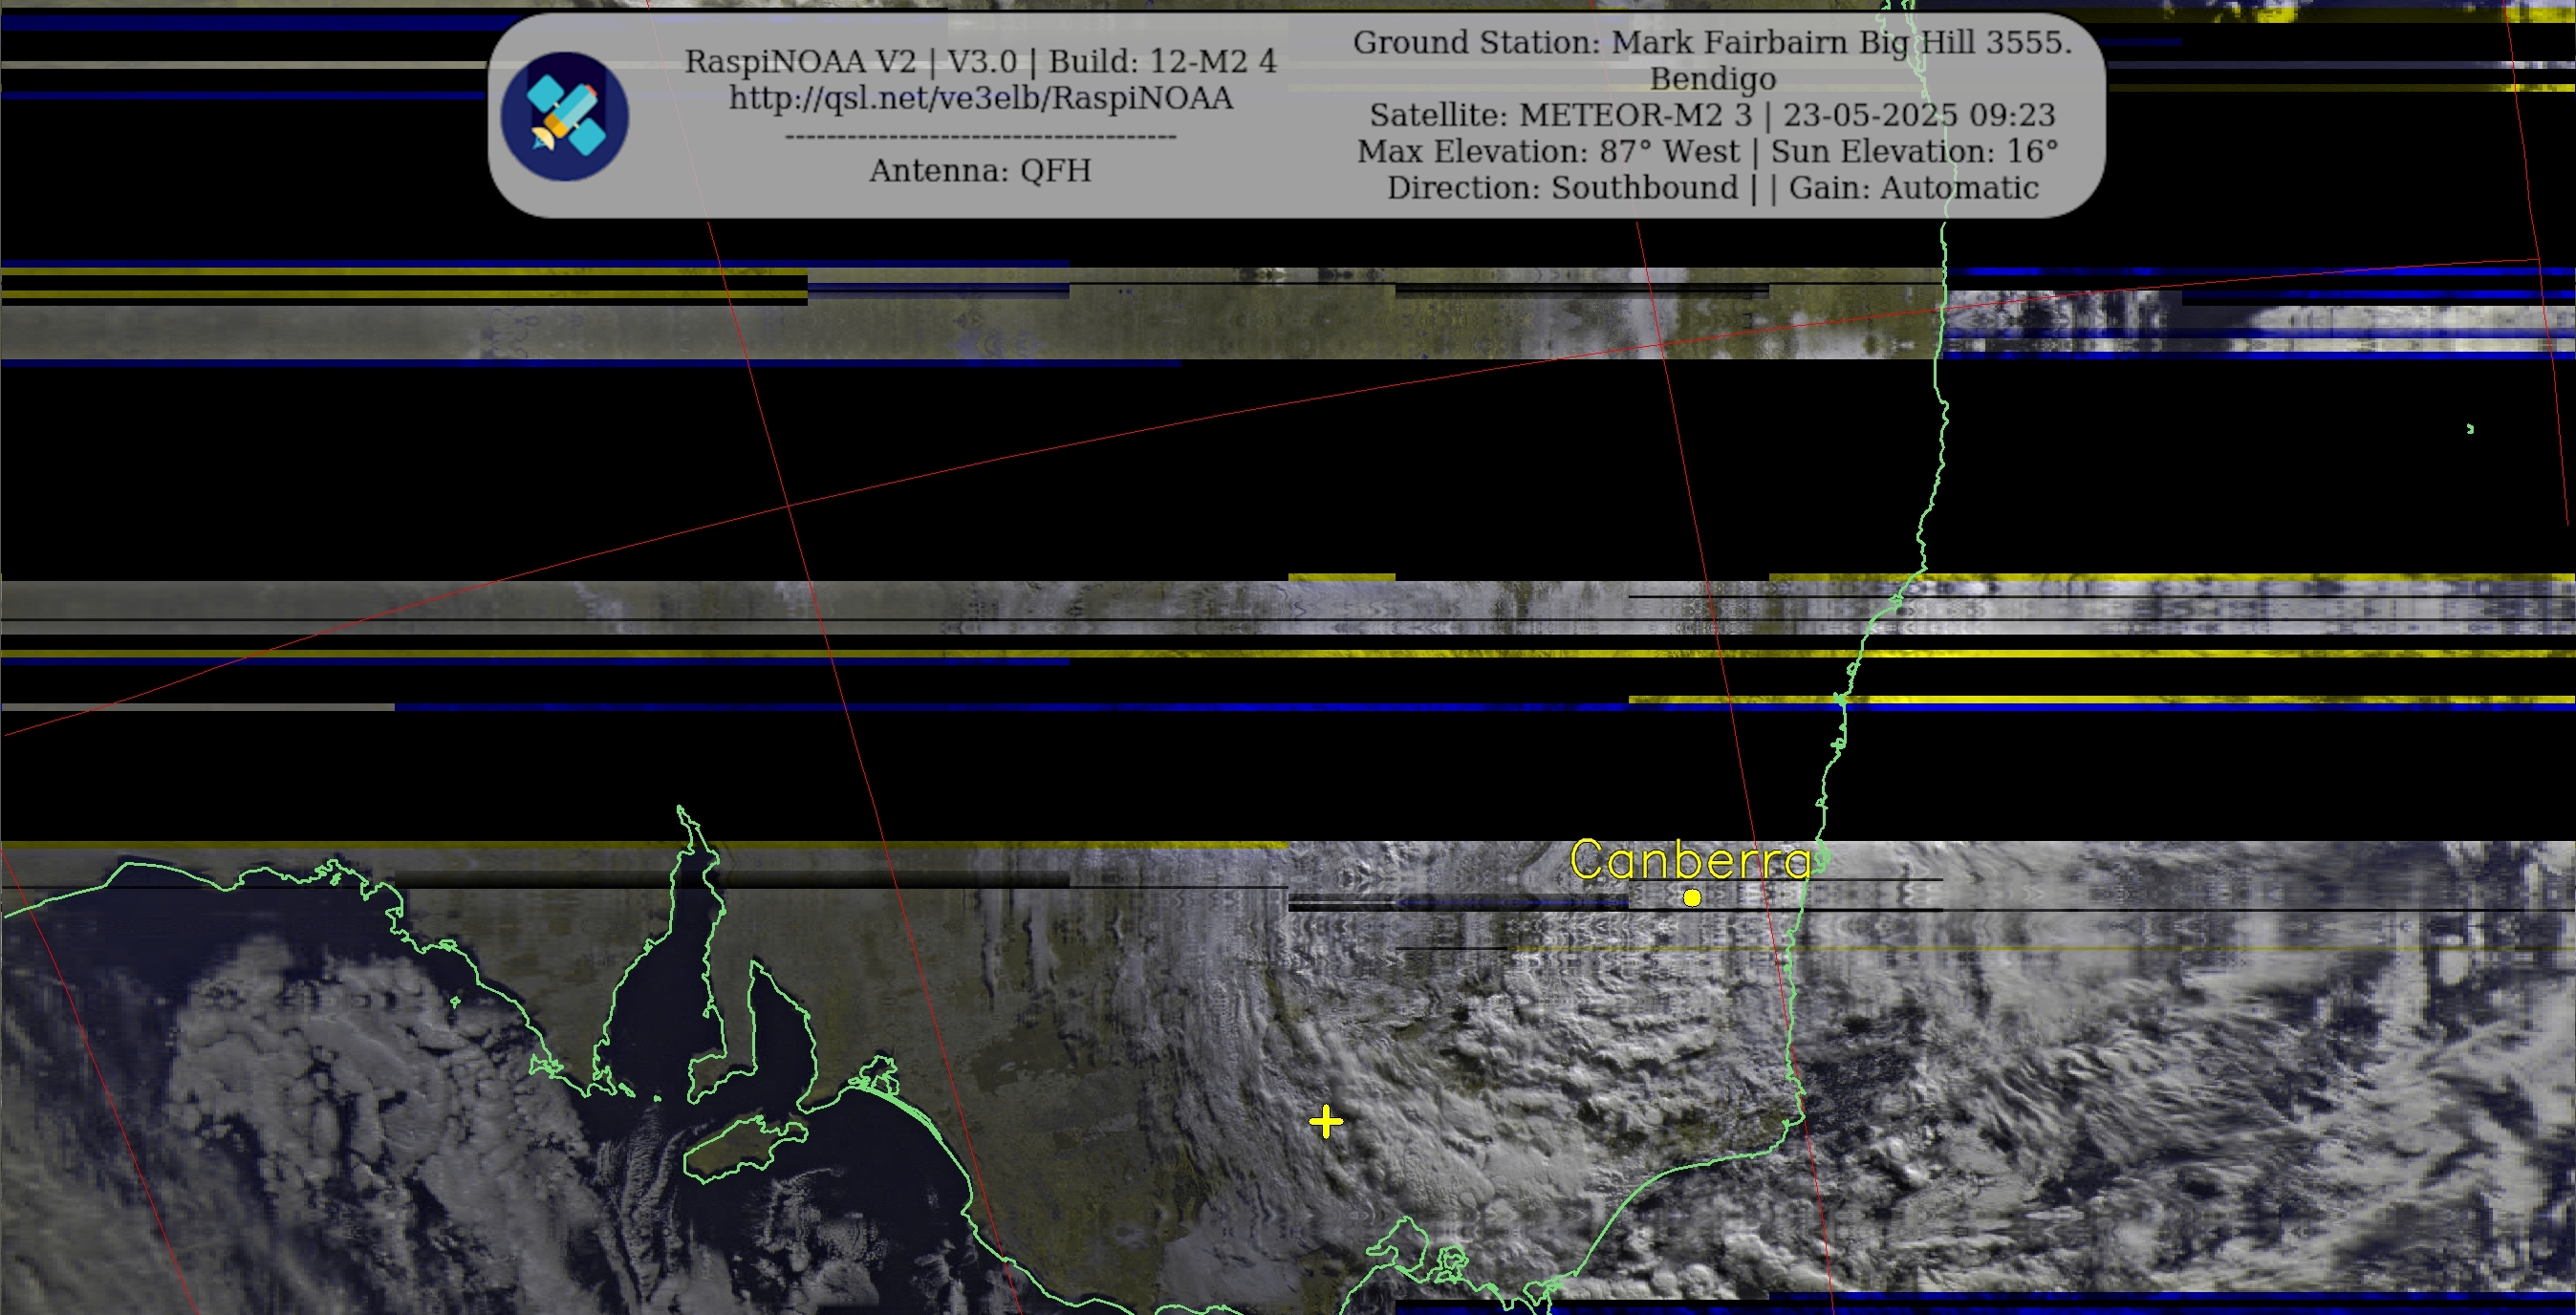Click the Bendigo location text
The height and width of the screenshot is (1315, 2576).
(1712, 78)
